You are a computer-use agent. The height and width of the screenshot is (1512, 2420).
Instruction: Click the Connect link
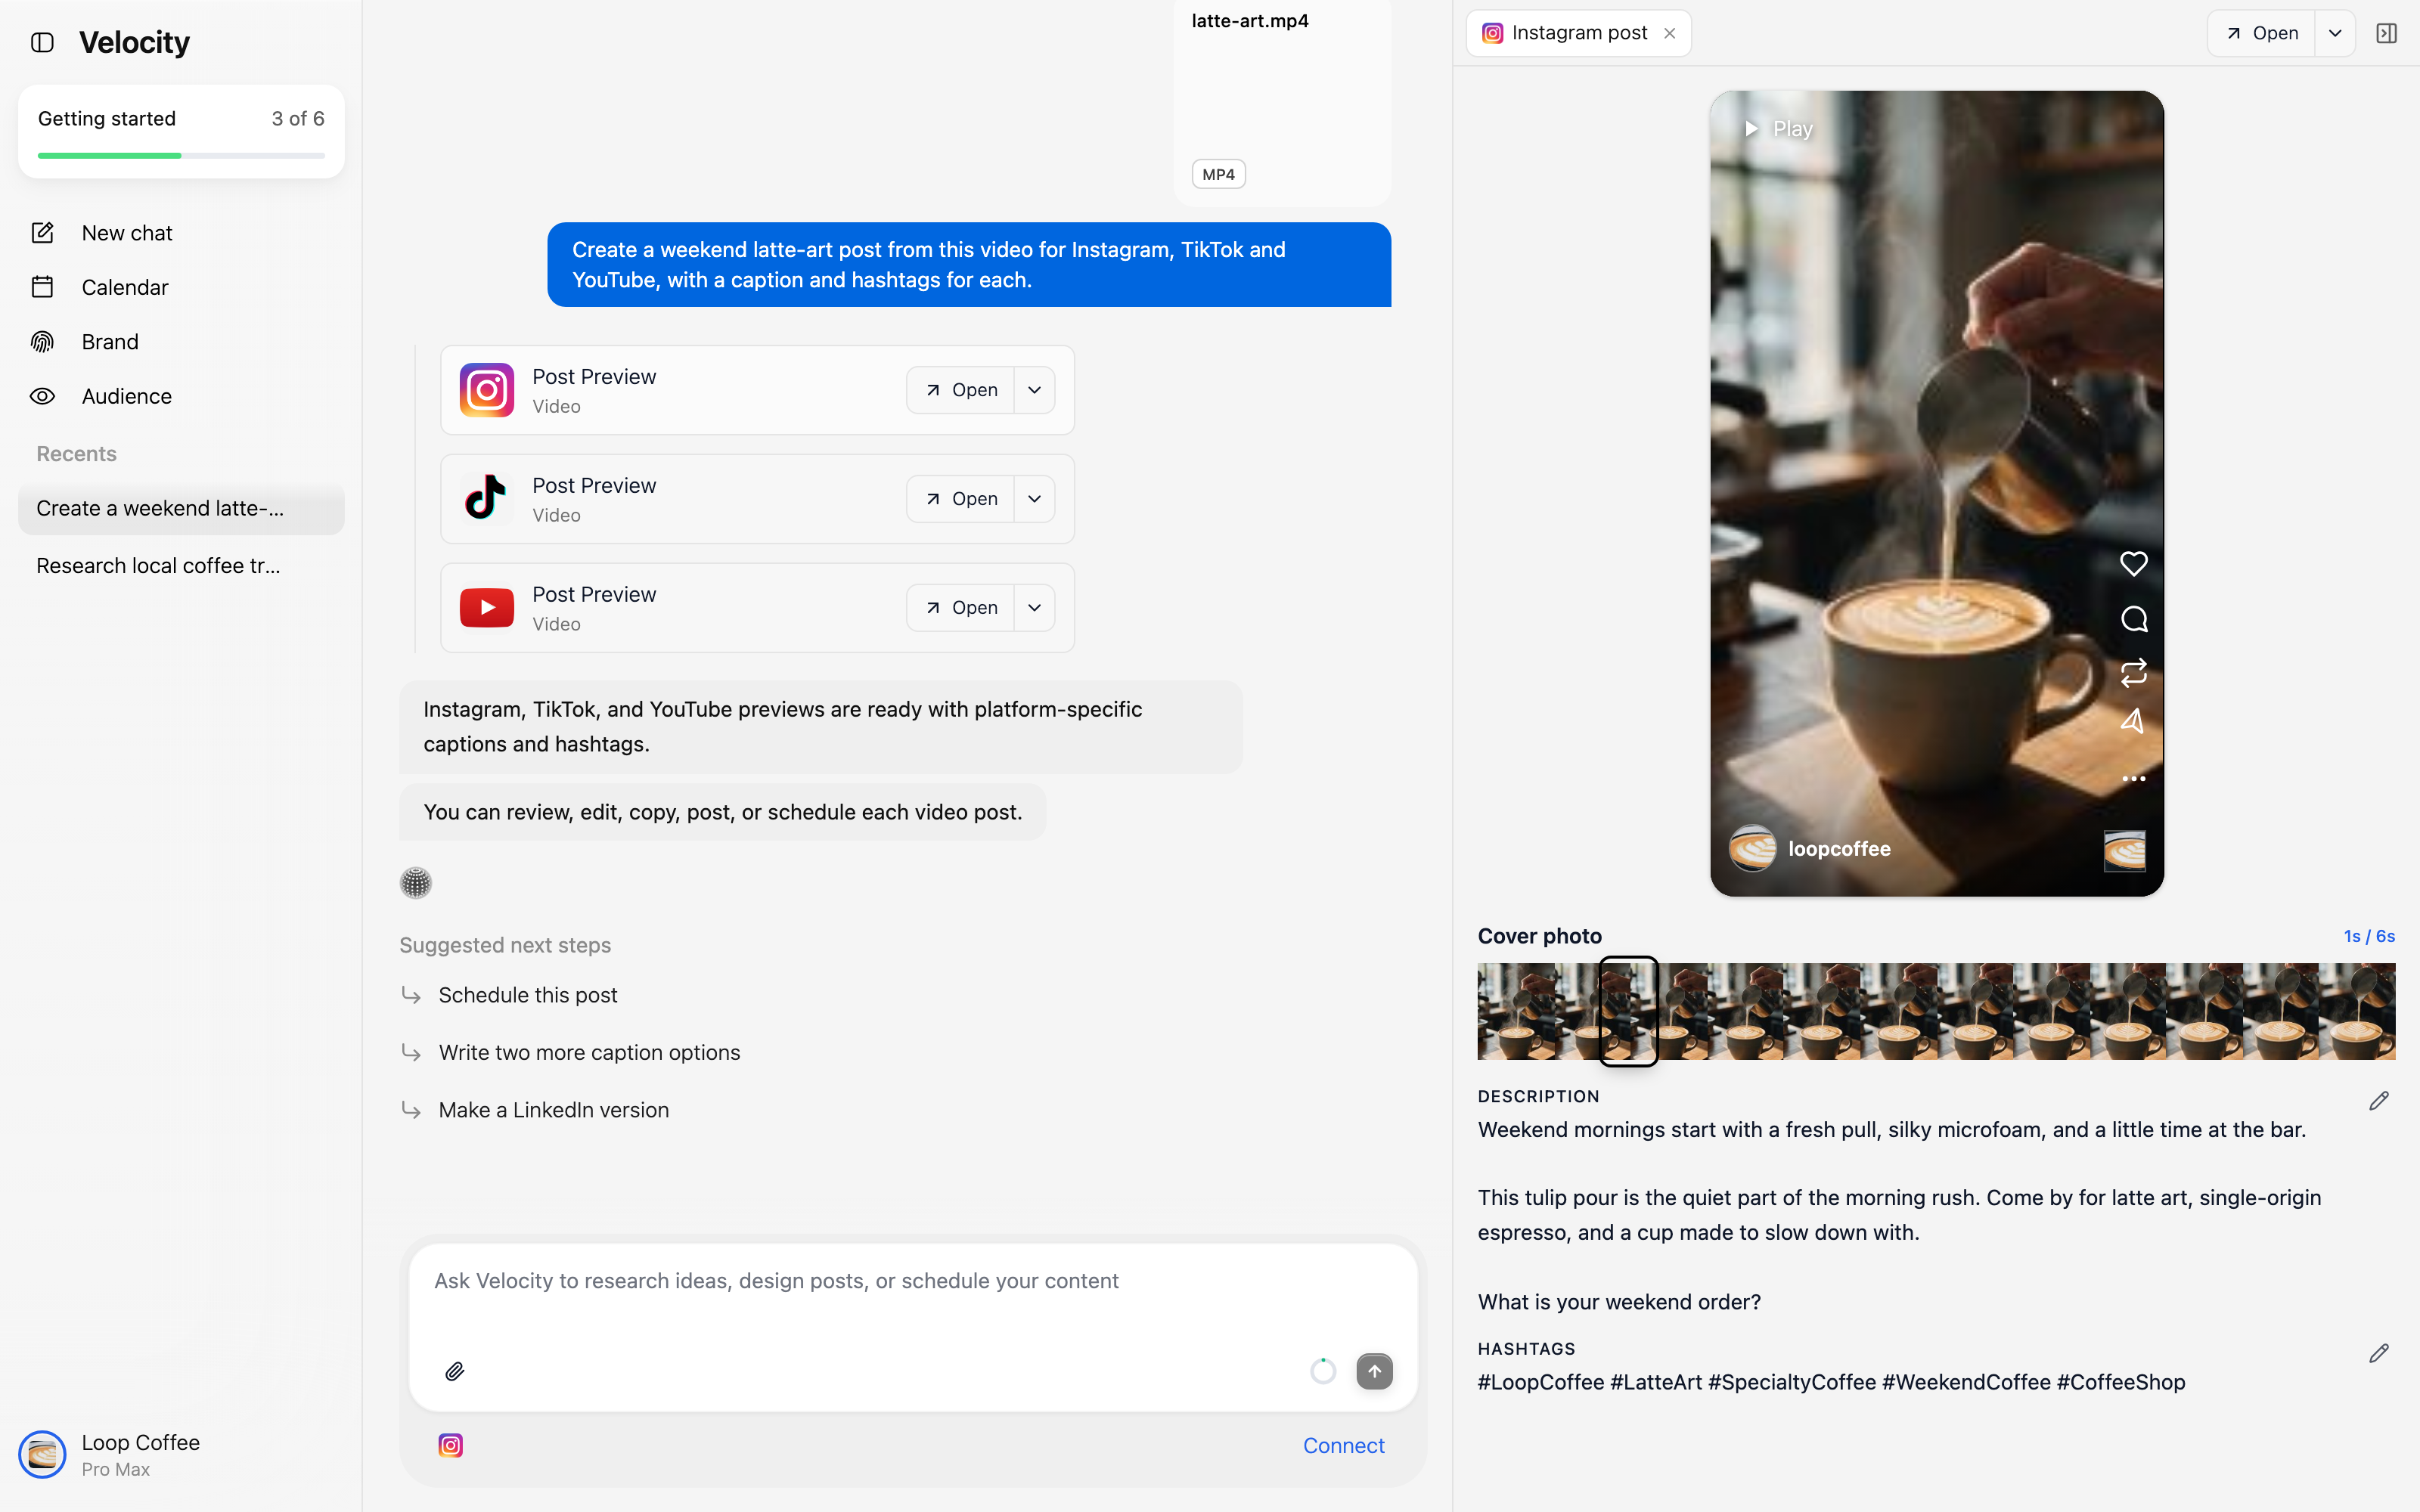click(1343, 1445)
